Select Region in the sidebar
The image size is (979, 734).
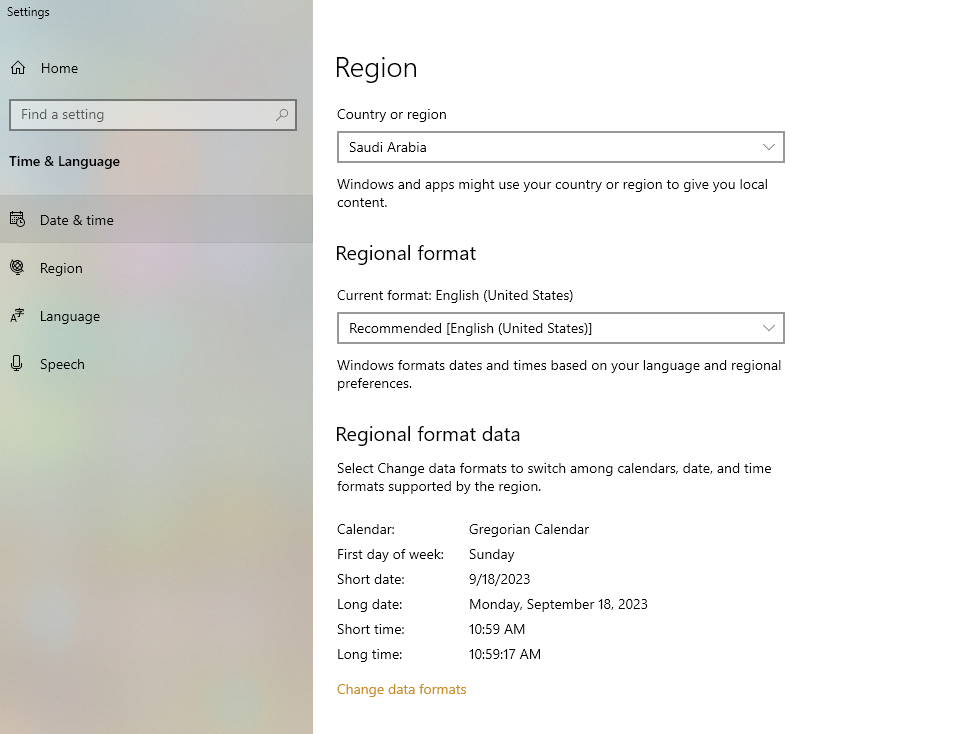click(156, 268)
